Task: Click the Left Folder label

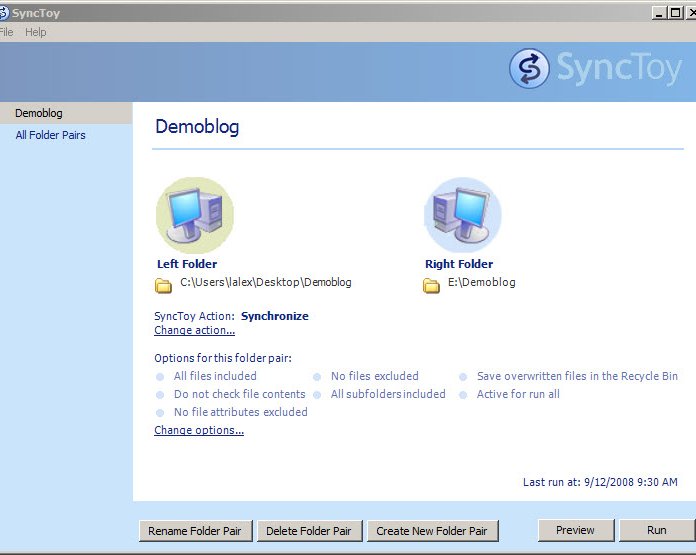Action: pos(187,264)
